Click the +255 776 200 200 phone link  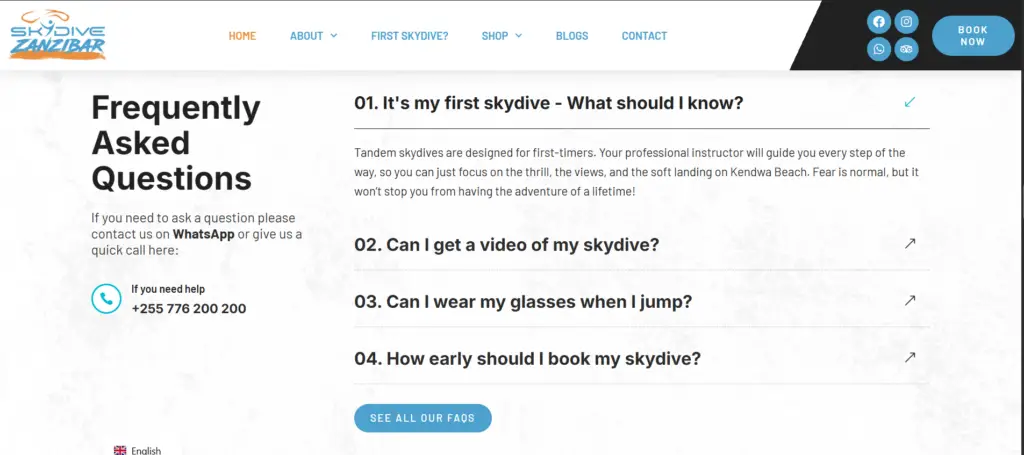coord(189,309)
